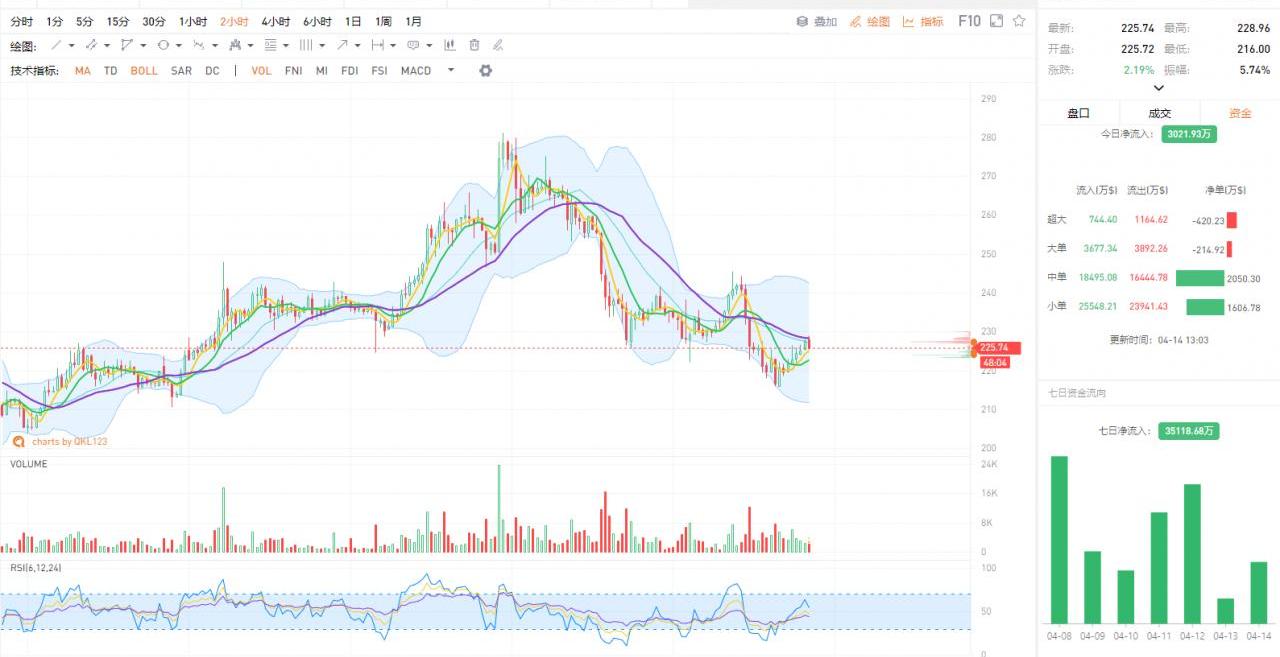The width and height of the screenshot is (1280, 657).
Task: Select the ellipse shape drawing tool
Action: pos(163,45)
